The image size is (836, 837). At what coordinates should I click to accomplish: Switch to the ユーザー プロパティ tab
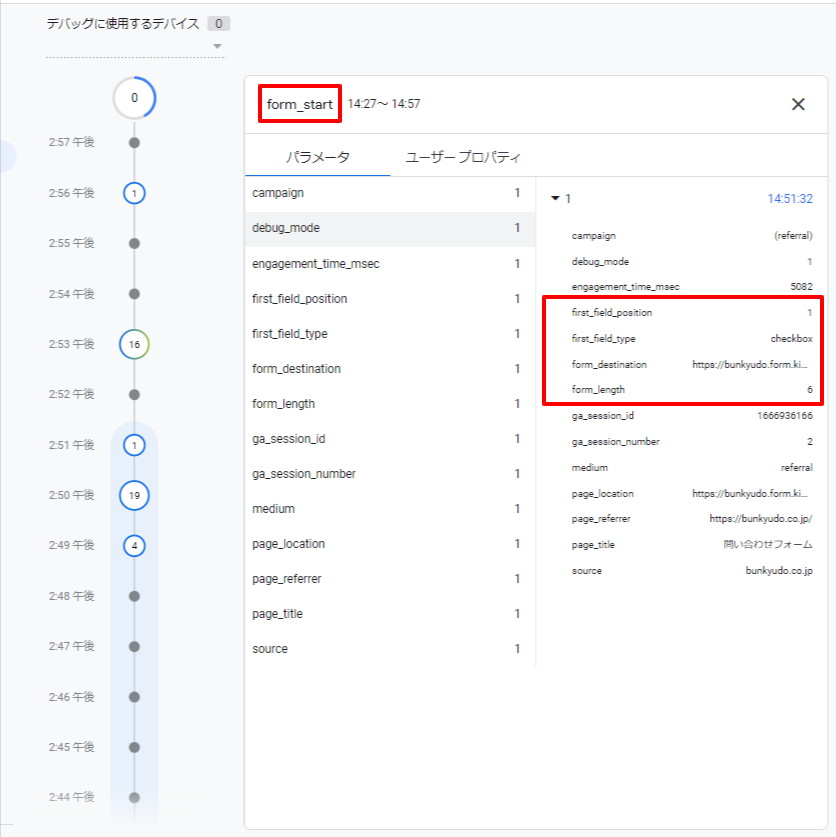[x=462, y=157]
